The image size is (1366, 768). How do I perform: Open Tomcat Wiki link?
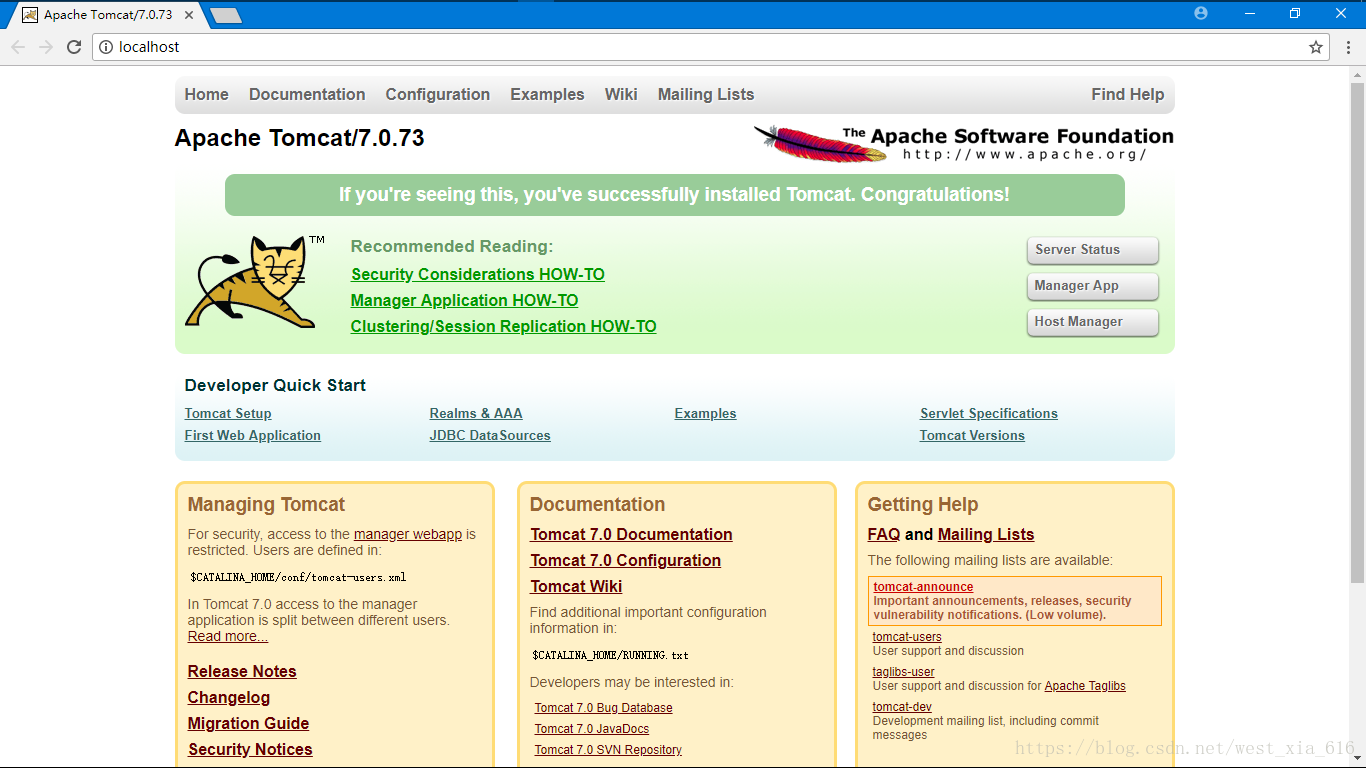576,586
